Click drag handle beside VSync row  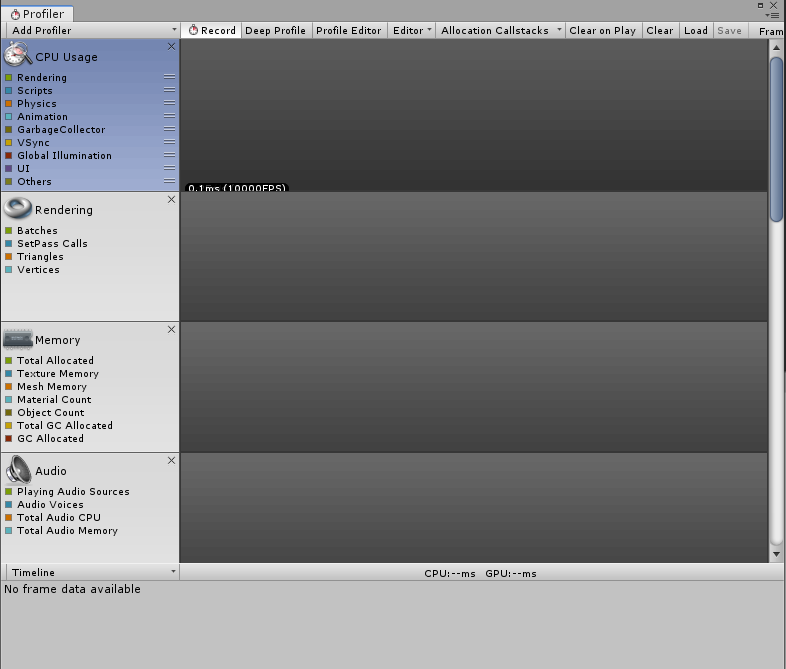(x=169, y=142)
